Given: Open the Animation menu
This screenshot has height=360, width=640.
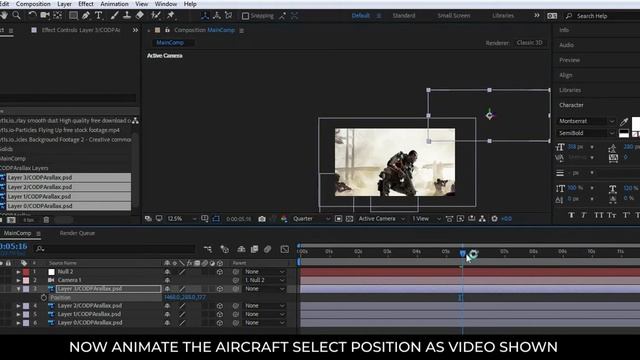Looking at the screenshot, I should tap(114, 4).
